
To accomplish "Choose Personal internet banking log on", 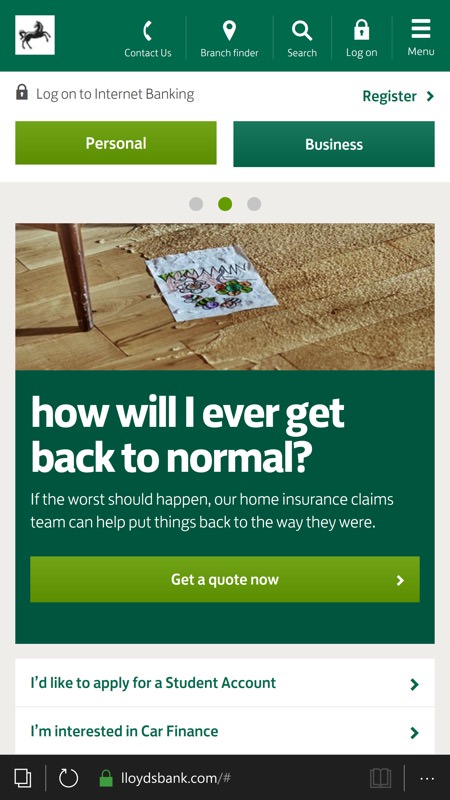I will tap(116, 143).
